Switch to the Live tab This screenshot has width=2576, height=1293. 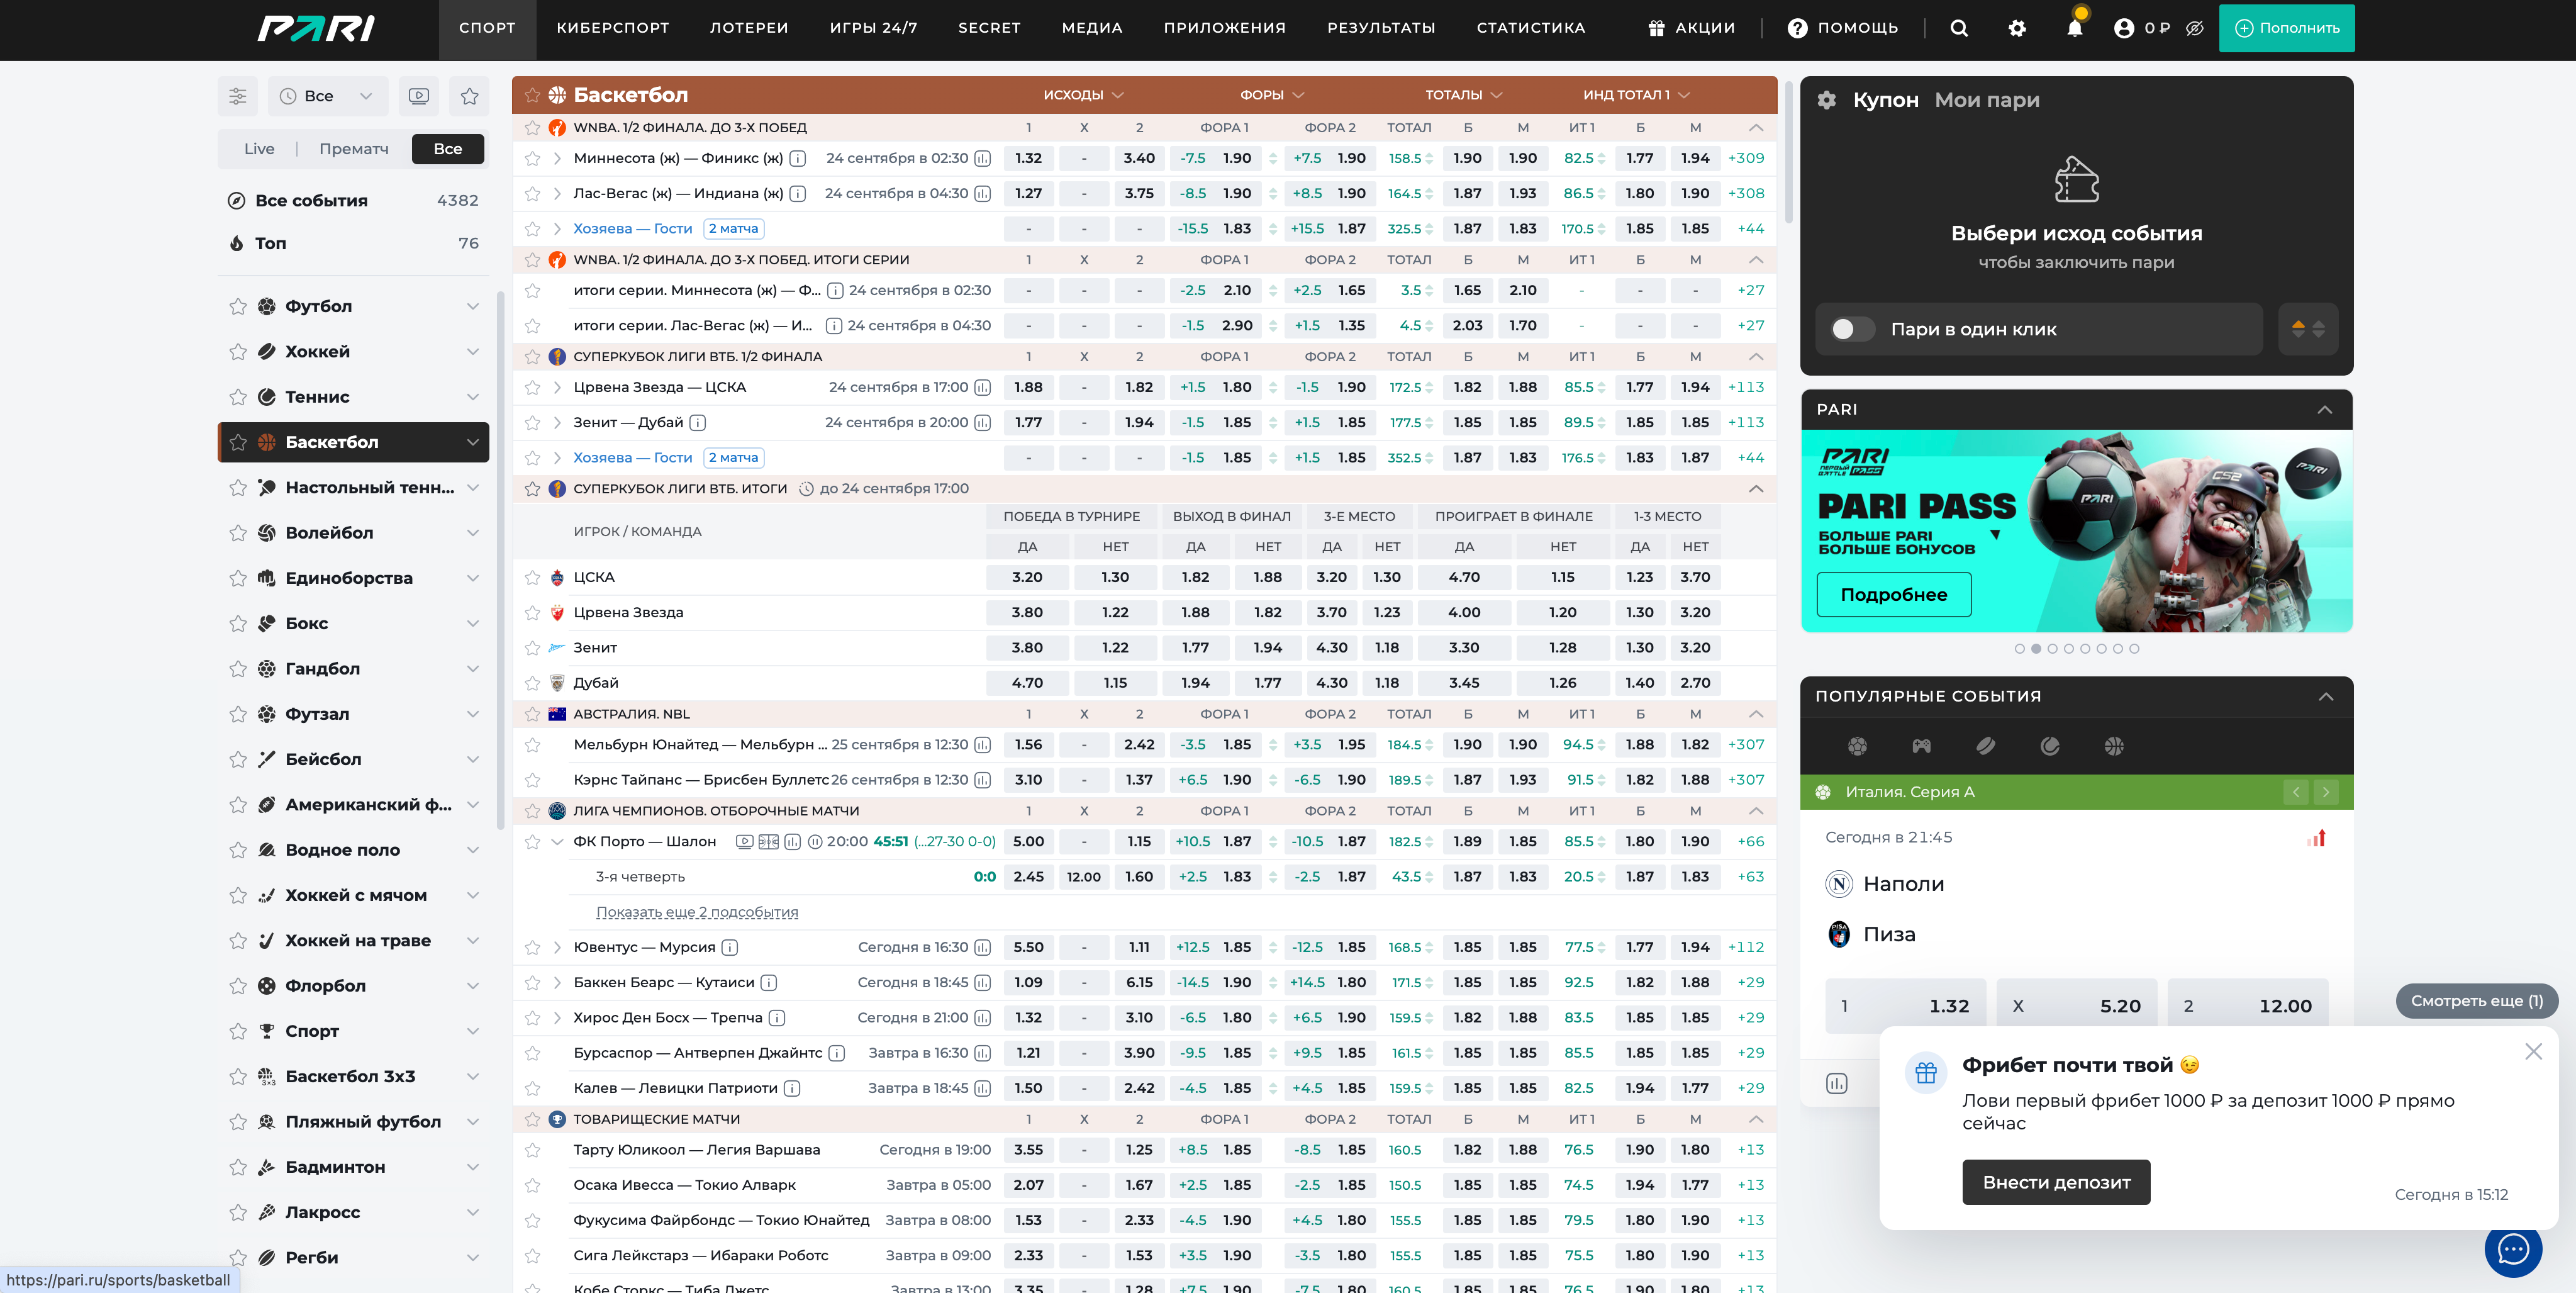[x=259, y=149]
